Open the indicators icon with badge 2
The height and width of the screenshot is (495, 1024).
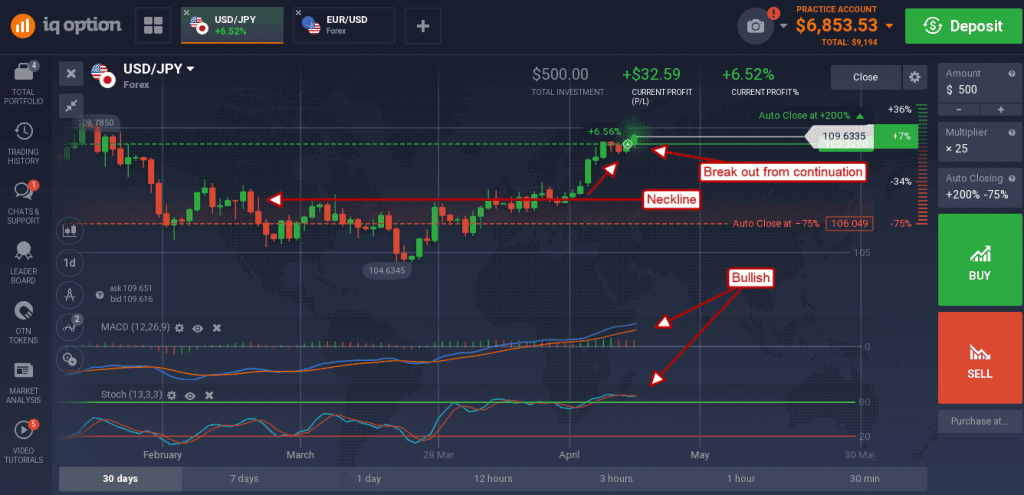[69, 325]
